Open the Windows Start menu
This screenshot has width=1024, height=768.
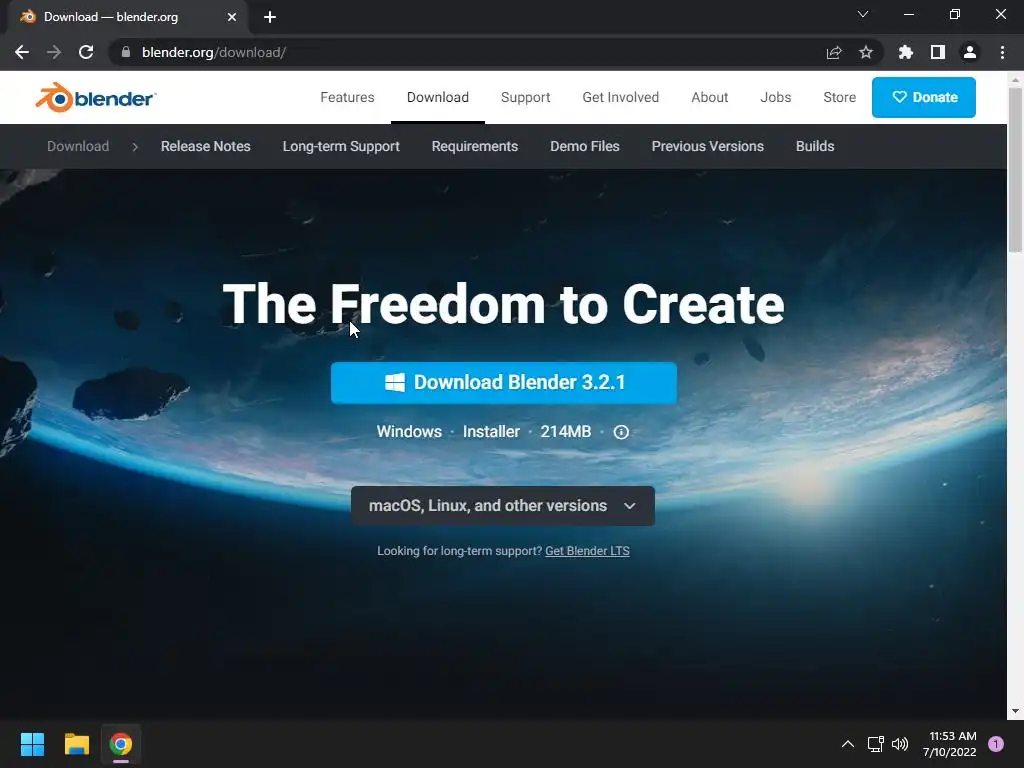[x=32, y=744]
